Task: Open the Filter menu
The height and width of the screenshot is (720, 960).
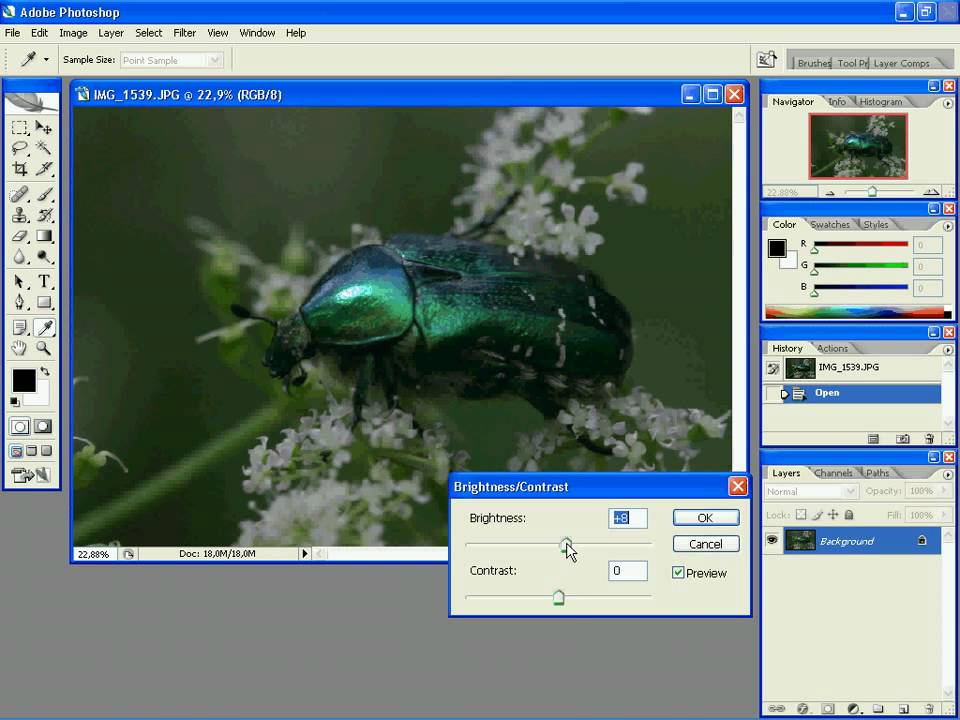Action: 185,33
